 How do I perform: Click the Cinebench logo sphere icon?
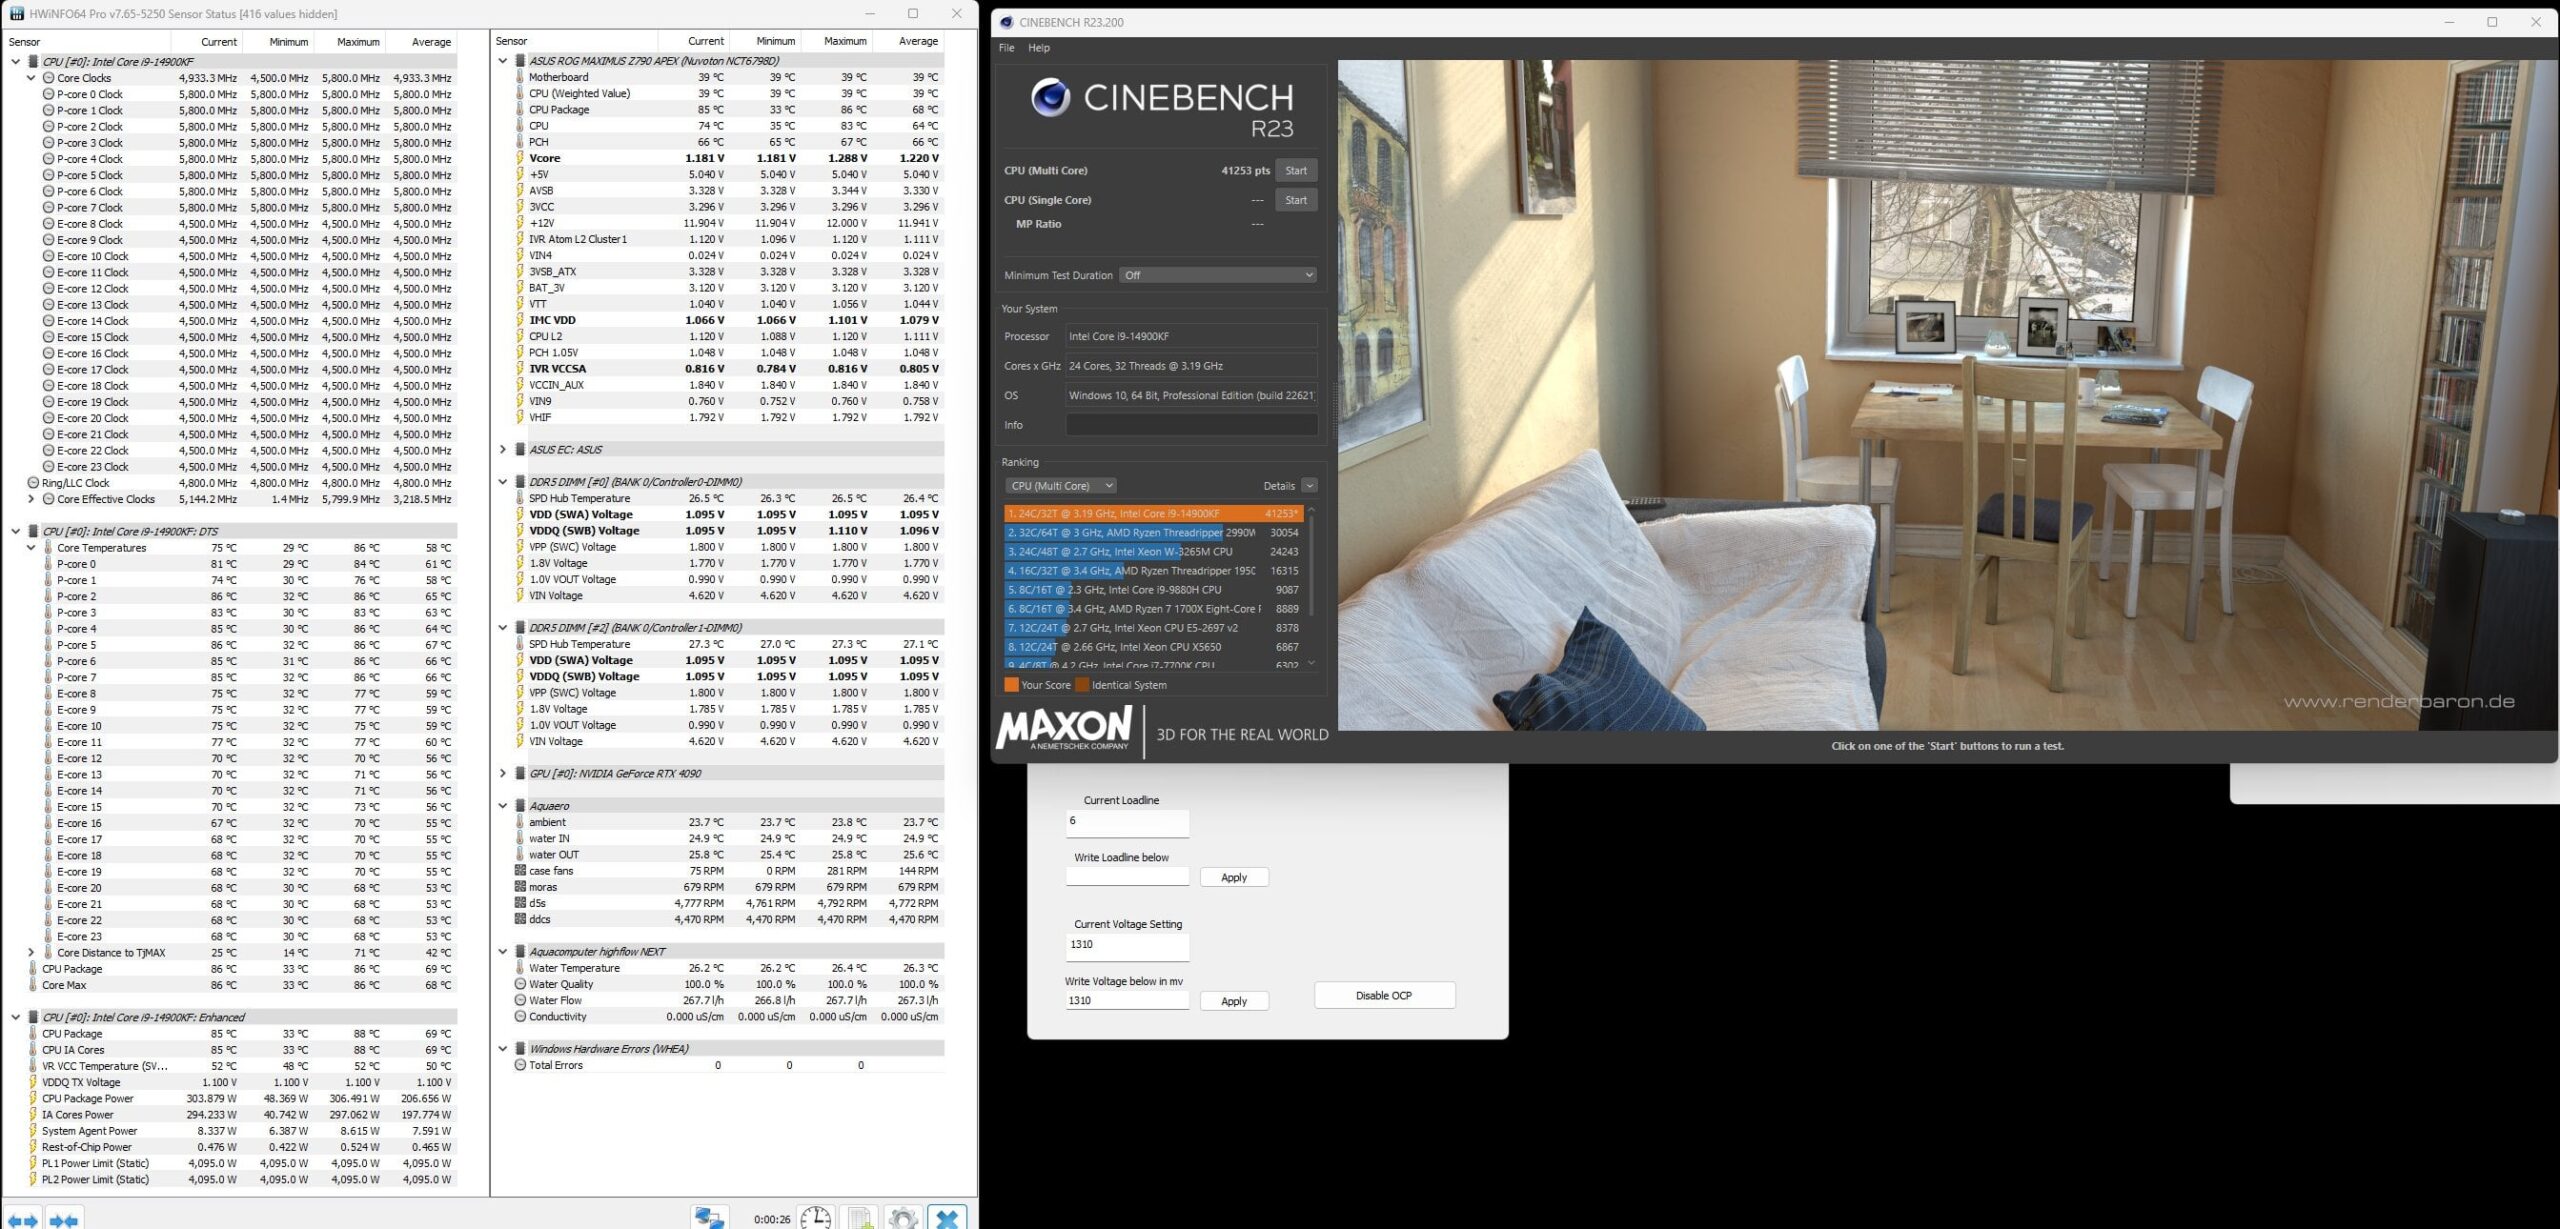pos(1050,98)
